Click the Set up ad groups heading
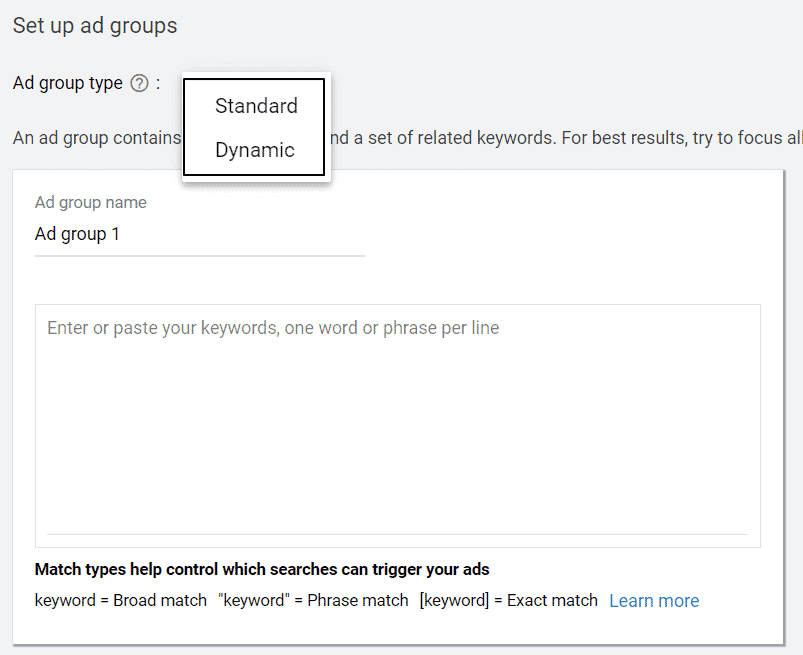Image resolution: width=803 pixels, height=655 pixels. tap(95, 26)
